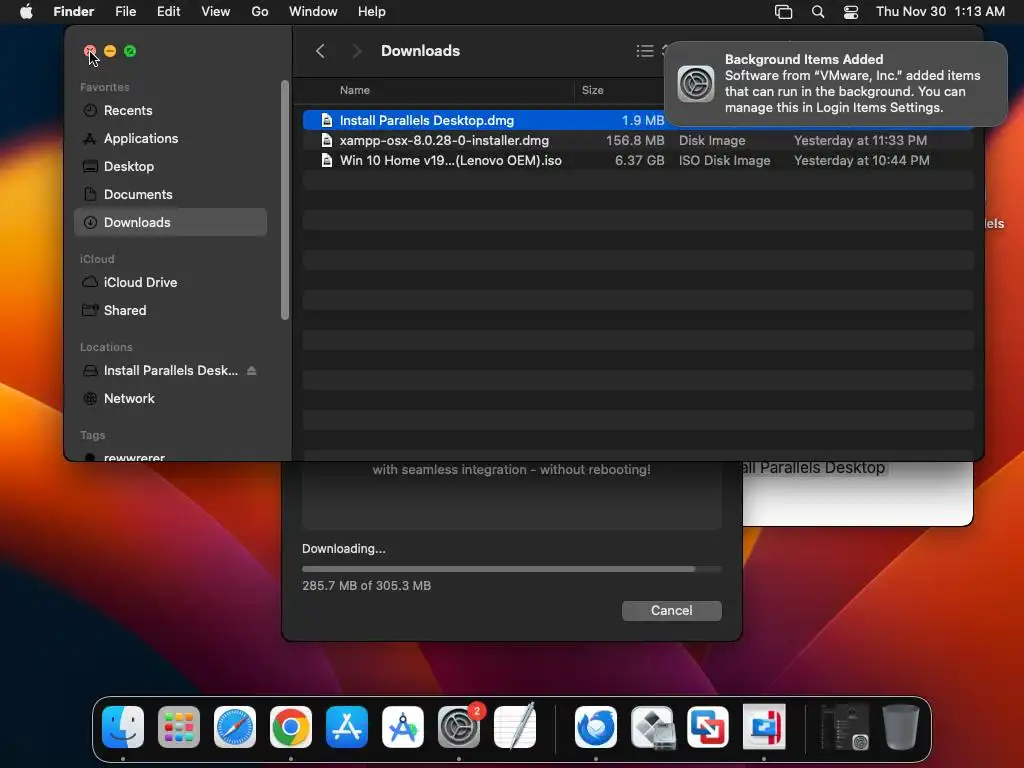This screenshot has width=1024, height=768.
Task: Open Boot Camp Assistant from the Dock
Action: [652, 727]
